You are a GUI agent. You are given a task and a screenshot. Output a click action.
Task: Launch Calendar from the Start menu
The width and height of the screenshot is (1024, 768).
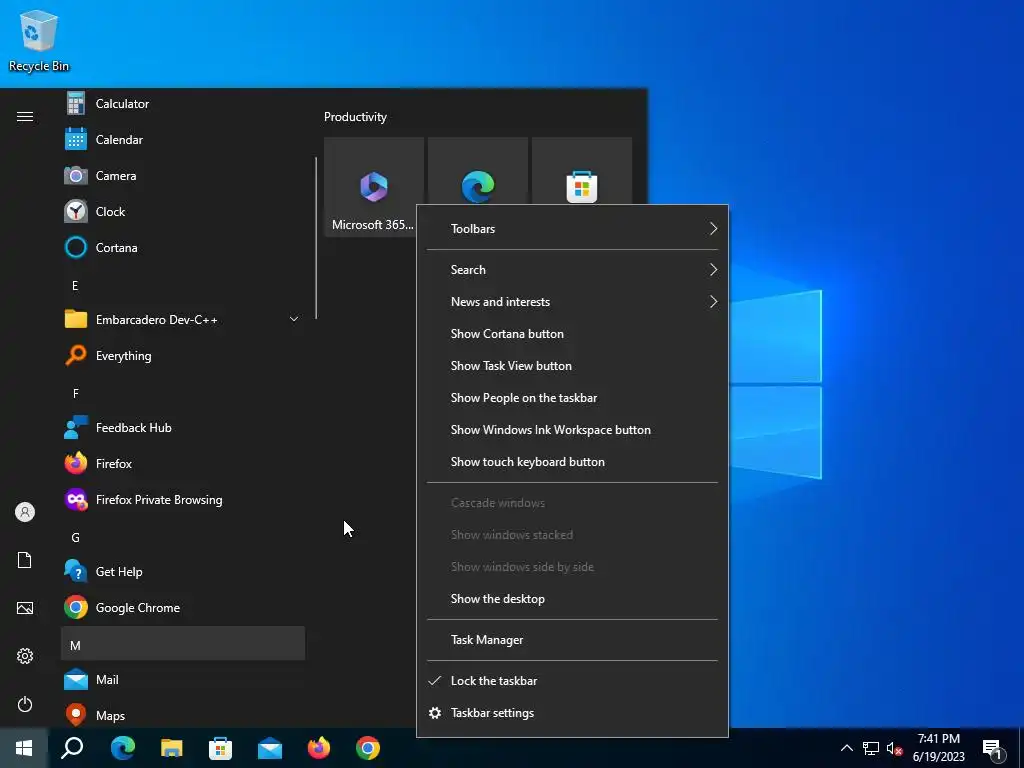pos(183,140)
